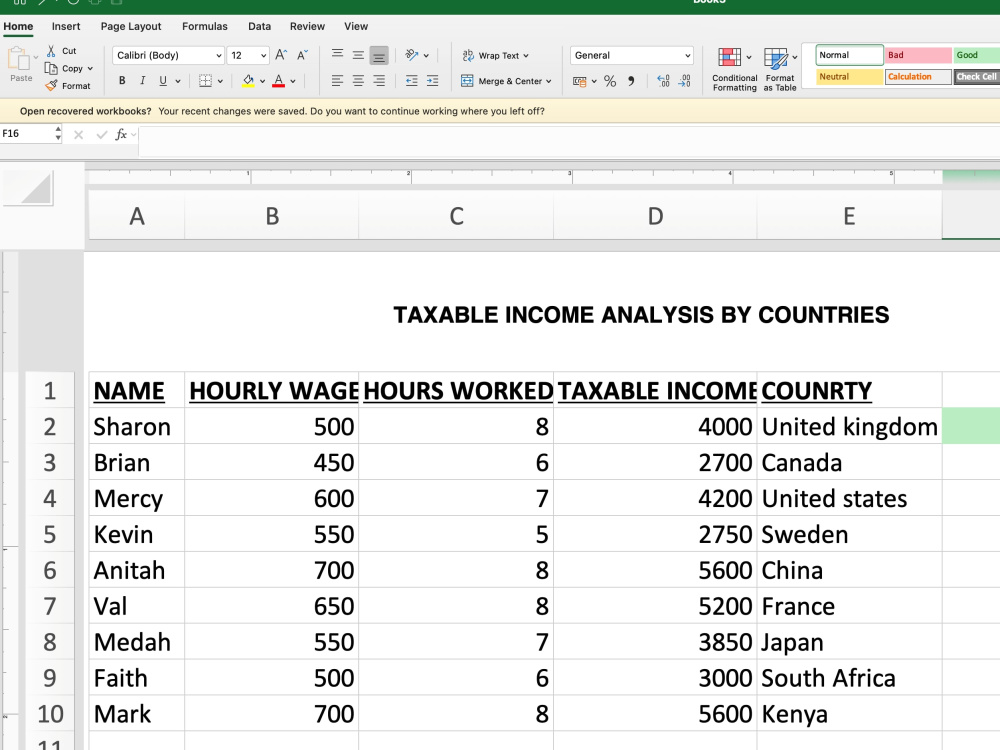Click the confirm checkmark formula icon
Viewport: 1000px width, 750px height.
click(101, 135)
